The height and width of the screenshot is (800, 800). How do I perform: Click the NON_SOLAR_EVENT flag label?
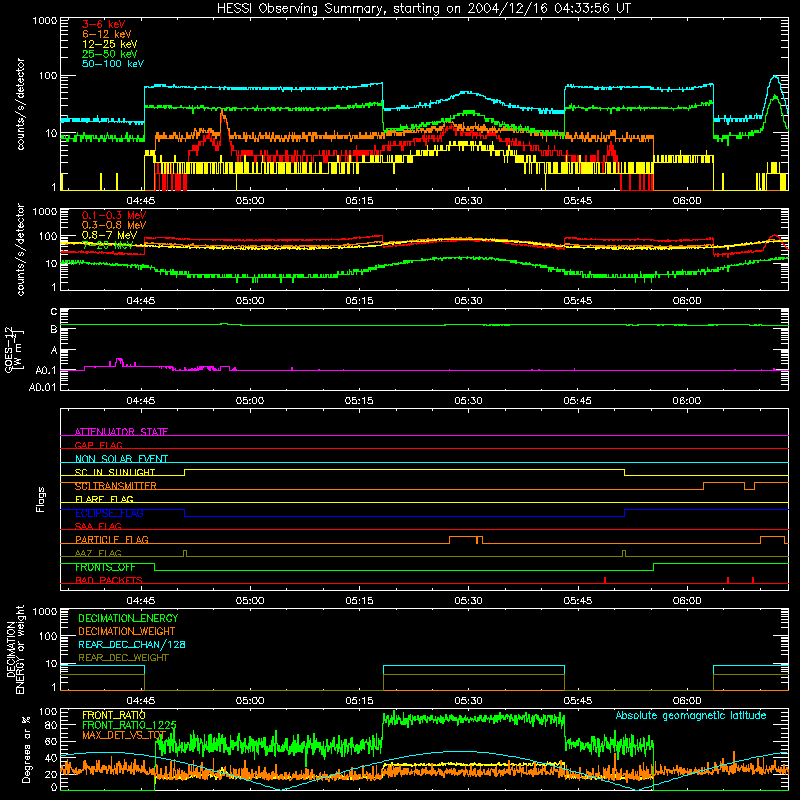pyautogui.click(x=121, y=459)
